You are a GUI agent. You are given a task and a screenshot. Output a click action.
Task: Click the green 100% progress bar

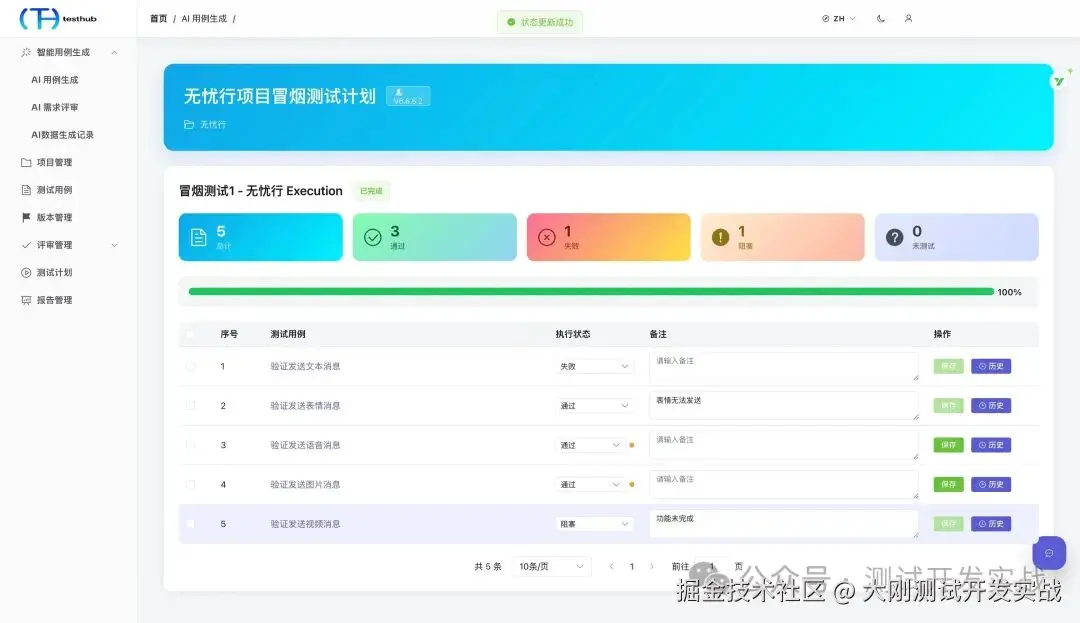591,292
